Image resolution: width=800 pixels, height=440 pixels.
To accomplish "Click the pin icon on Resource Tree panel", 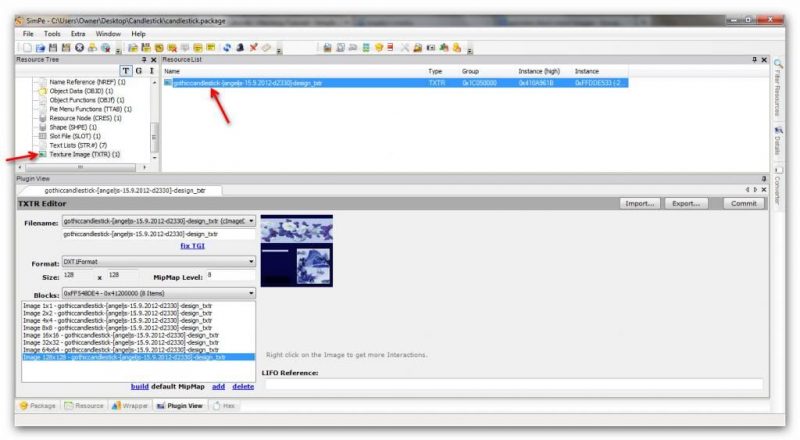I will [142, 60].
